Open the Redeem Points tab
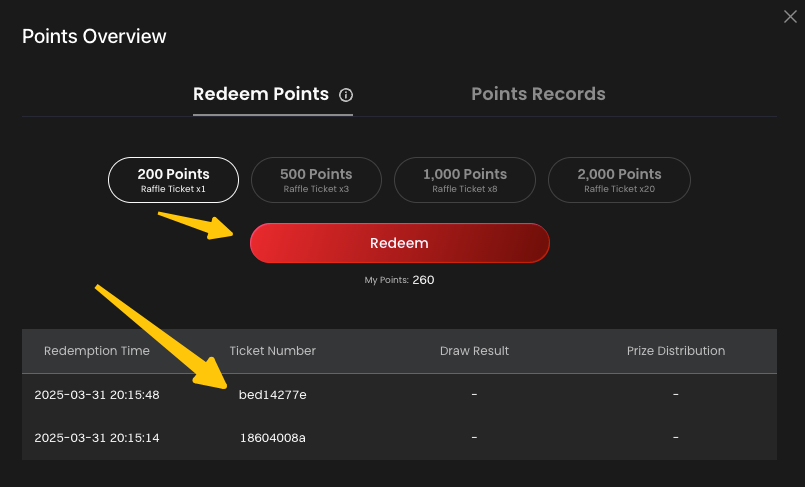 pyautogui.click(x=261, y=94)
